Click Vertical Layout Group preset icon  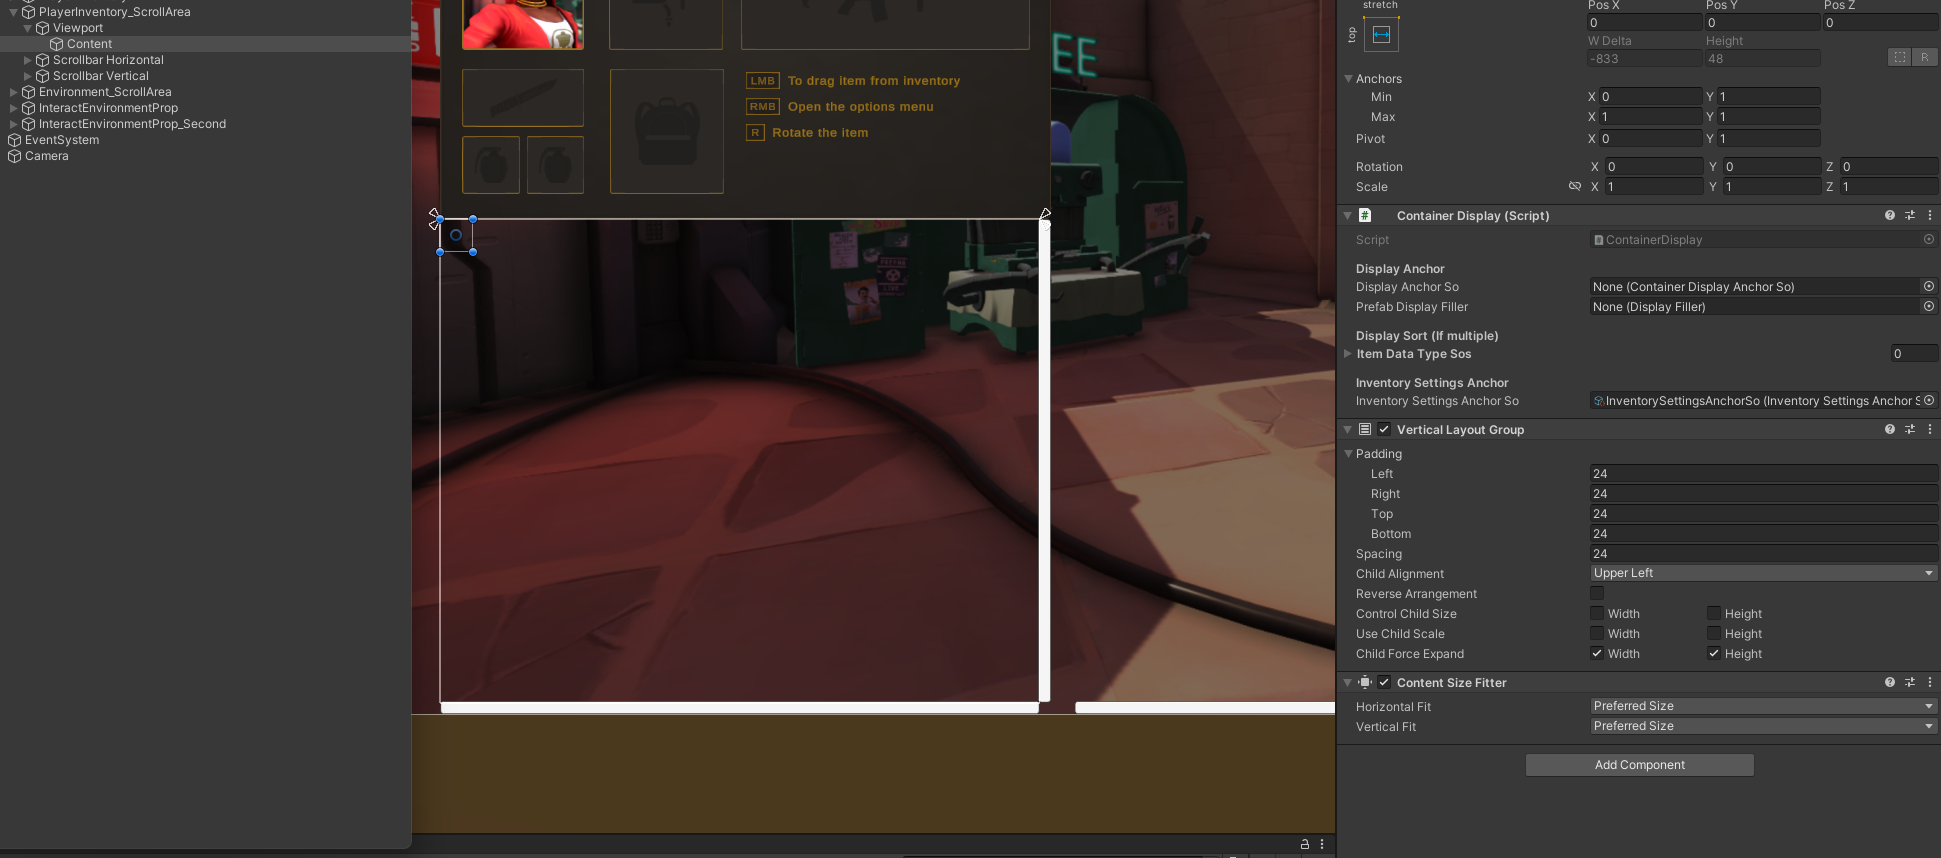point(1909,430)
